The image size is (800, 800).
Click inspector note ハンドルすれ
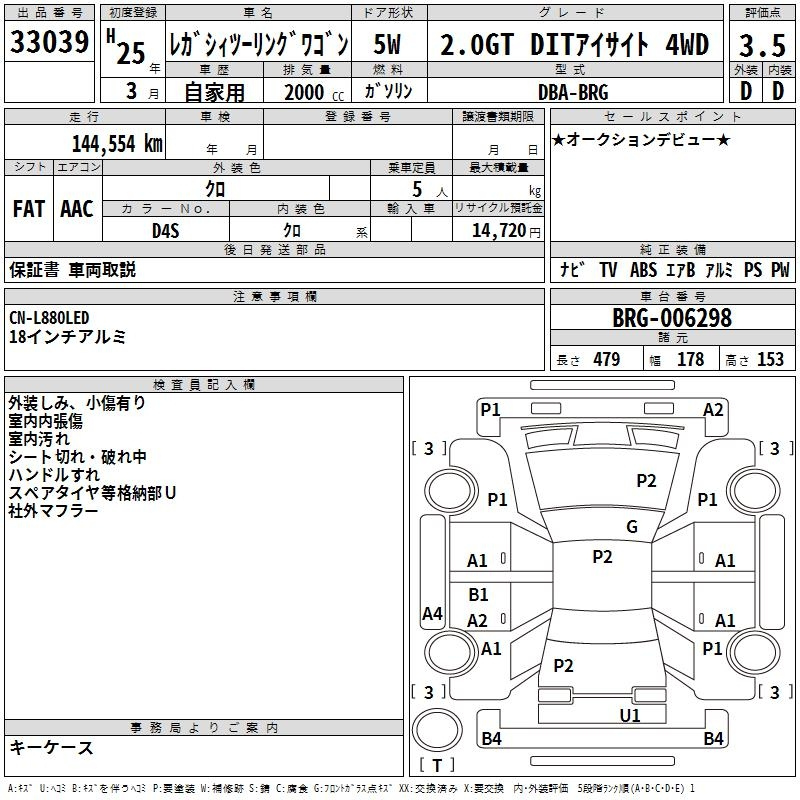[x=54, y=474]
